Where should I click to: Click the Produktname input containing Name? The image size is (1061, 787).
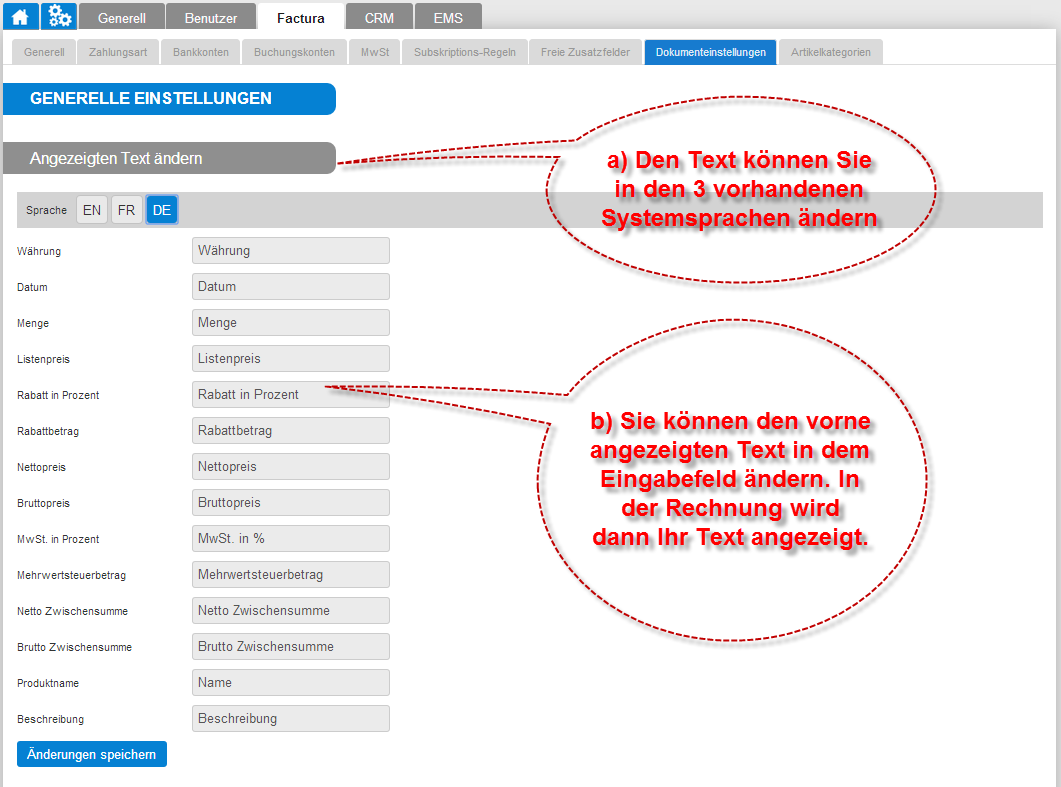point(290,683)
